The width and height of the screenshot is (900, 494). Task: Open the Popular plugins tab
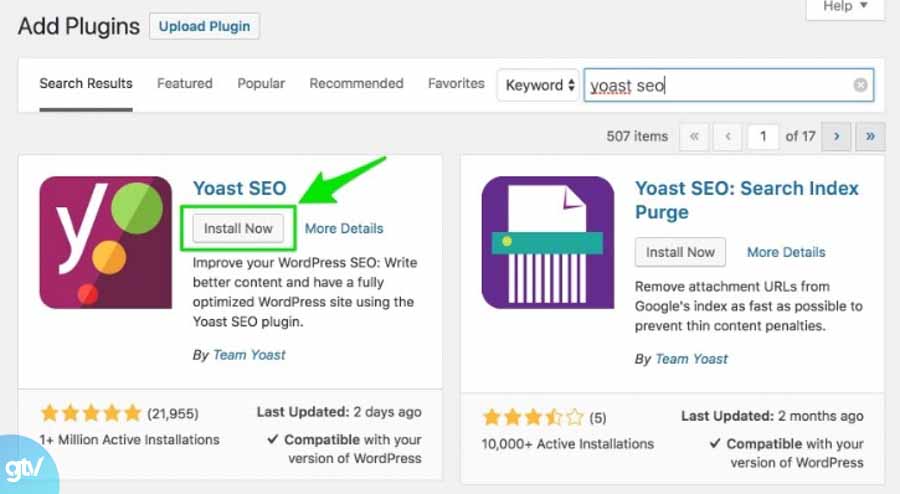click(261, 84)
